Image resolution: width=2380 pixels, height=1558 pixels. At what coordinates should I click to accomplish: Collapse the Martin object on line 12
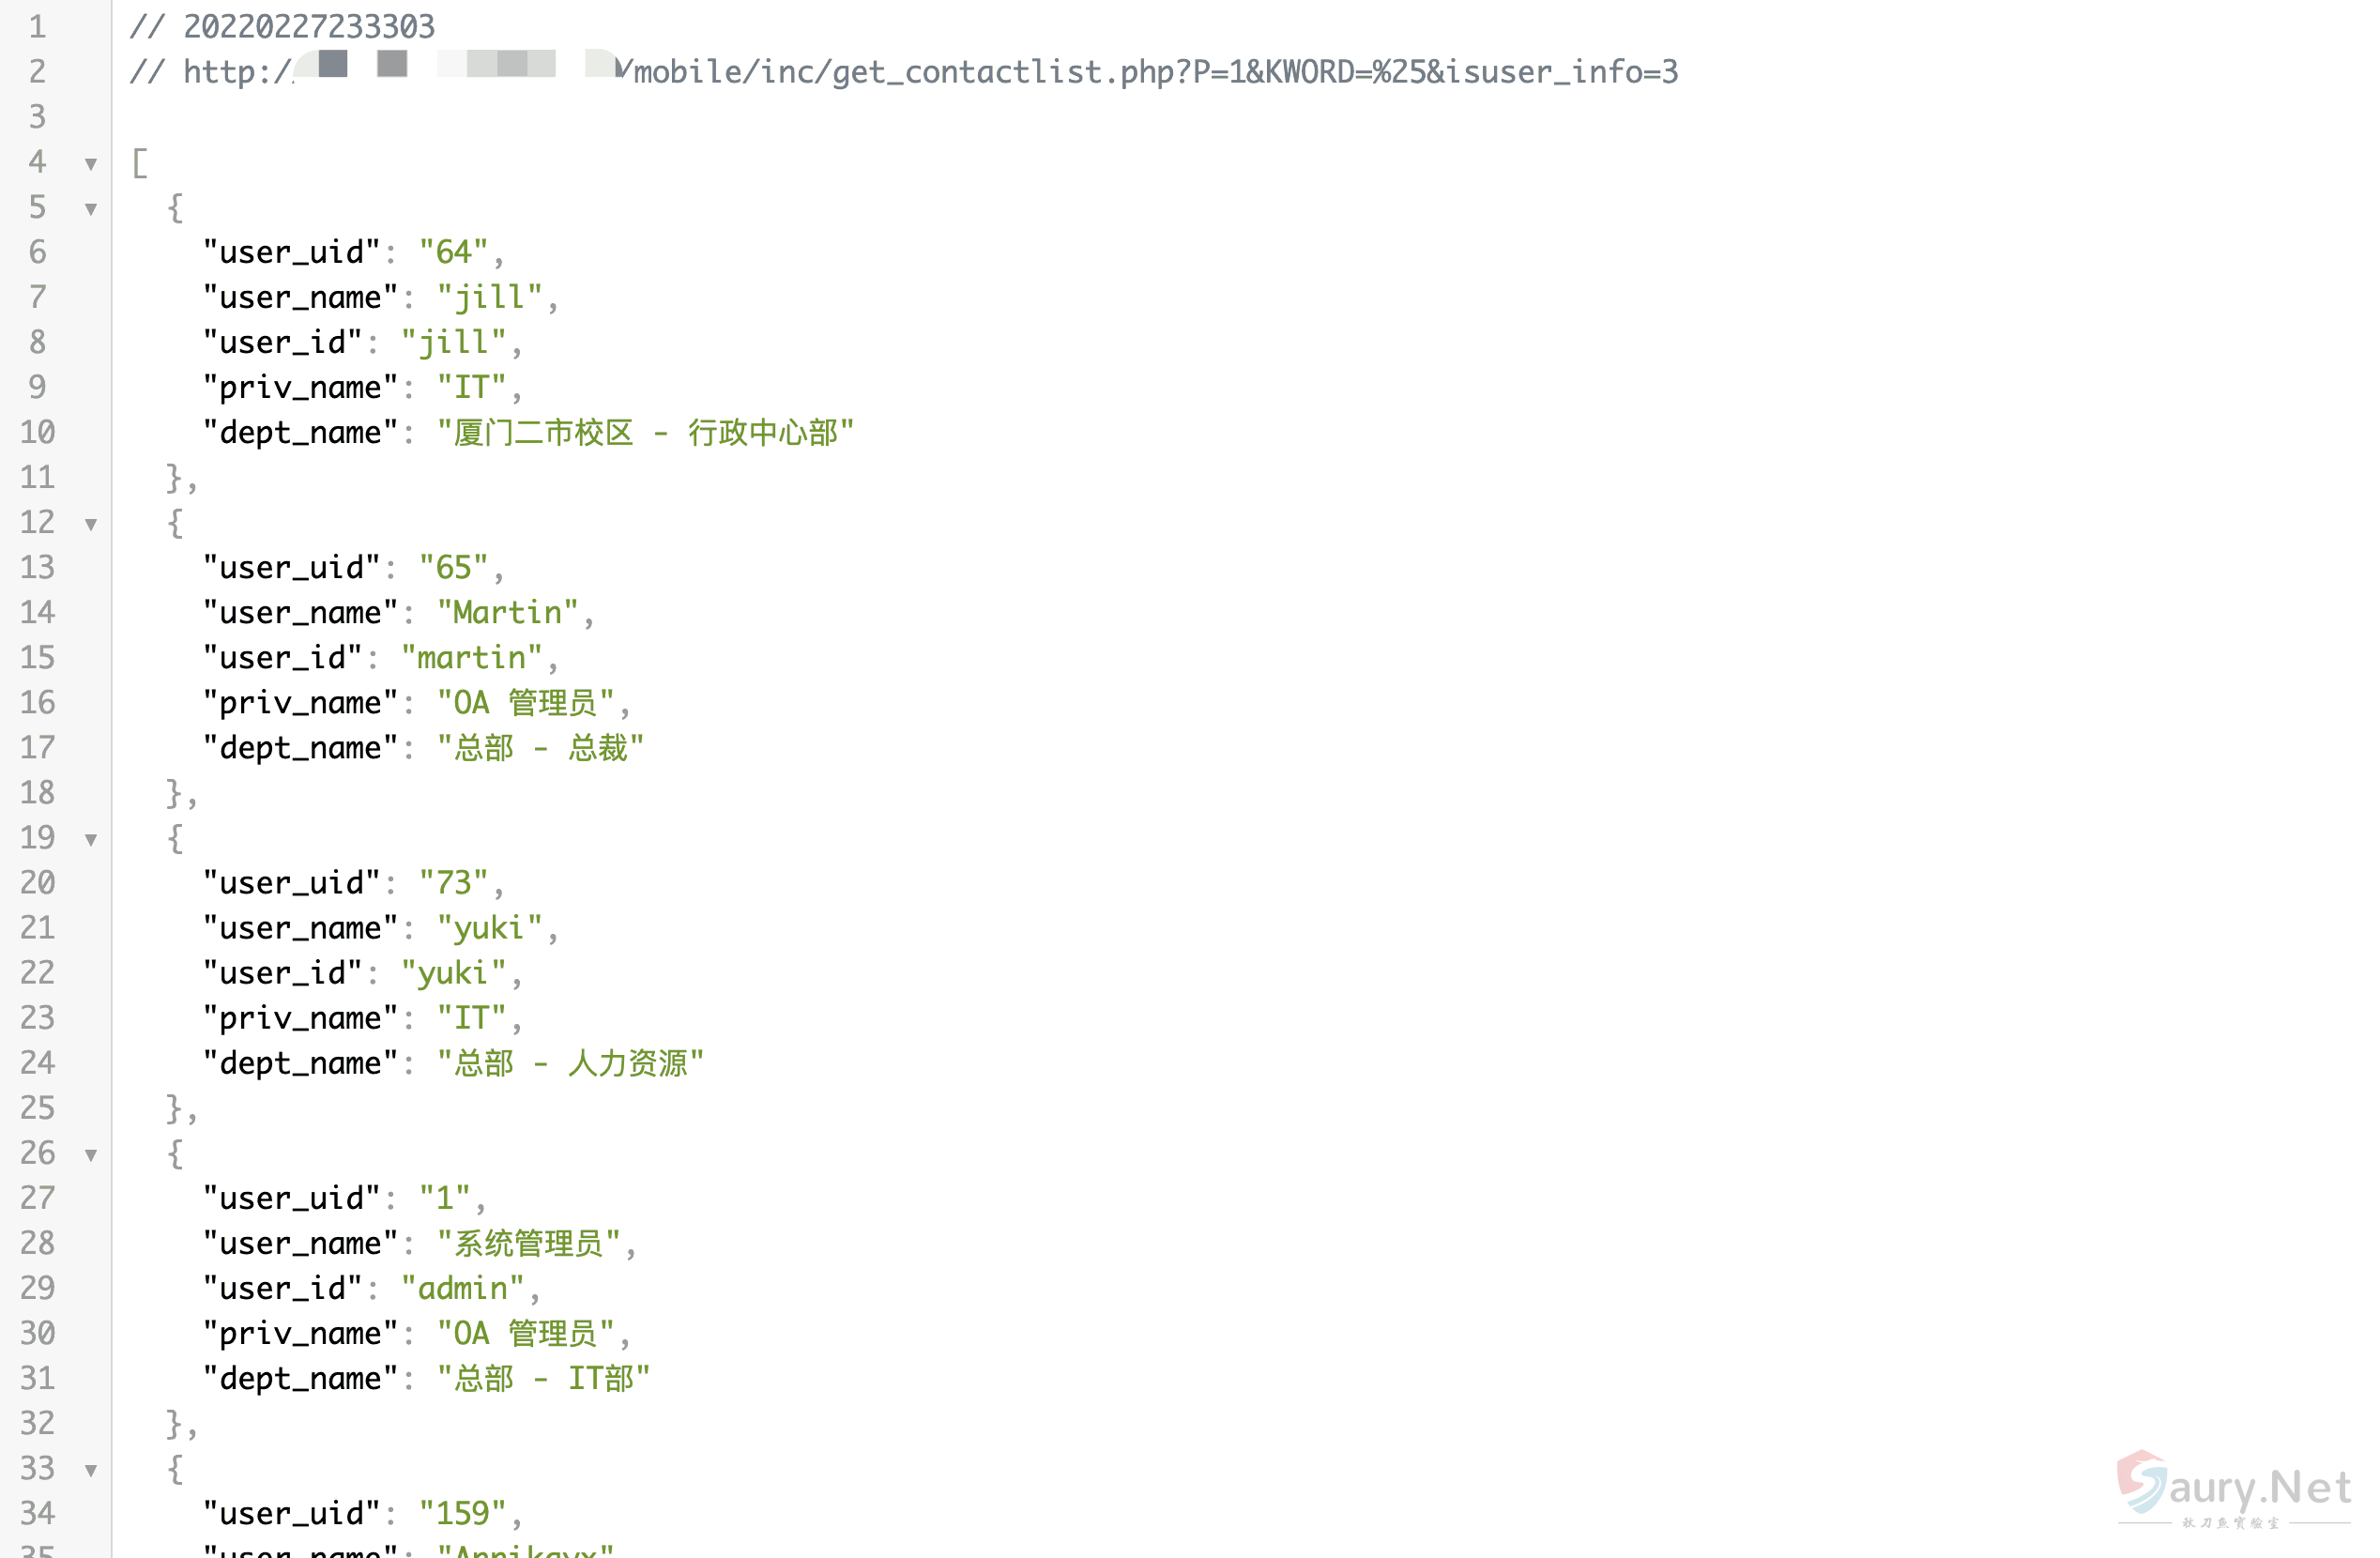[91, 523]
